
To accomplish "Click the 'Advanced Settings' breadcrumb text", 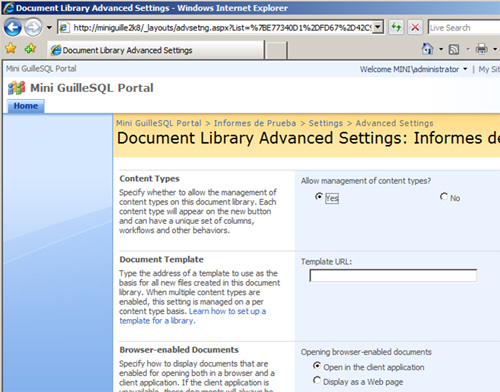I will click(x=394, y=123).
